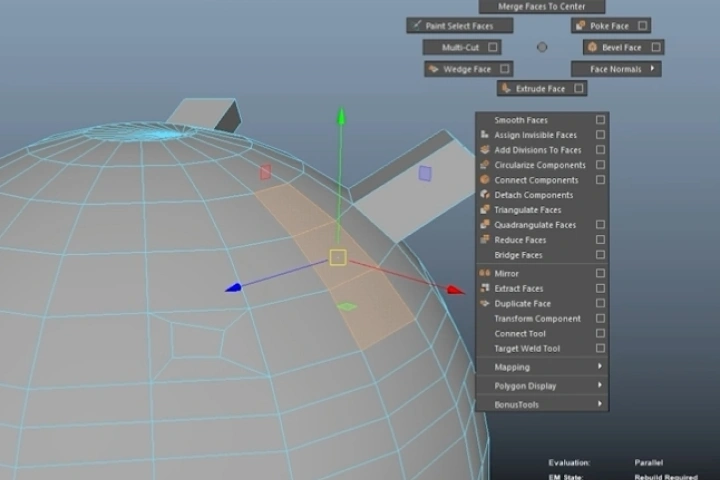
Task: Open Multi-Cut options box
Action: 493,47
